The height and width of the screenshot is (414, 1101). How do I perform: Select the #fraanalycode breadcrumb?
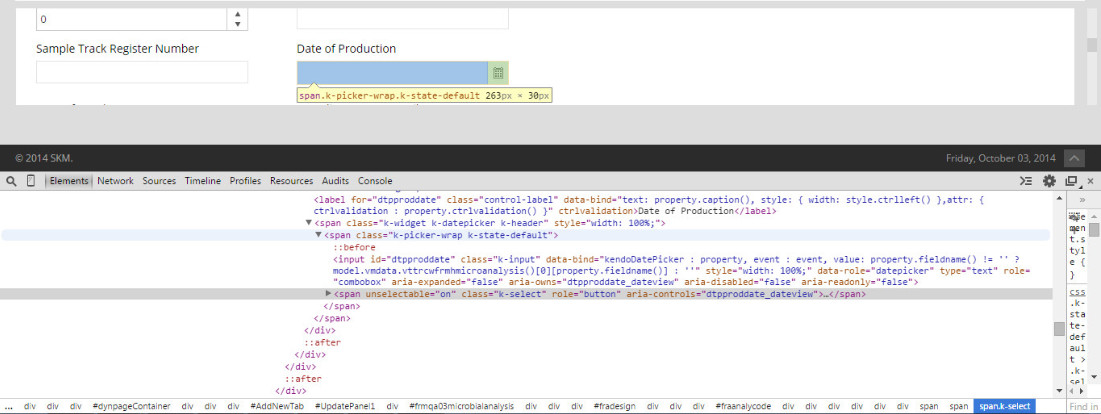(x=743, y=406)
